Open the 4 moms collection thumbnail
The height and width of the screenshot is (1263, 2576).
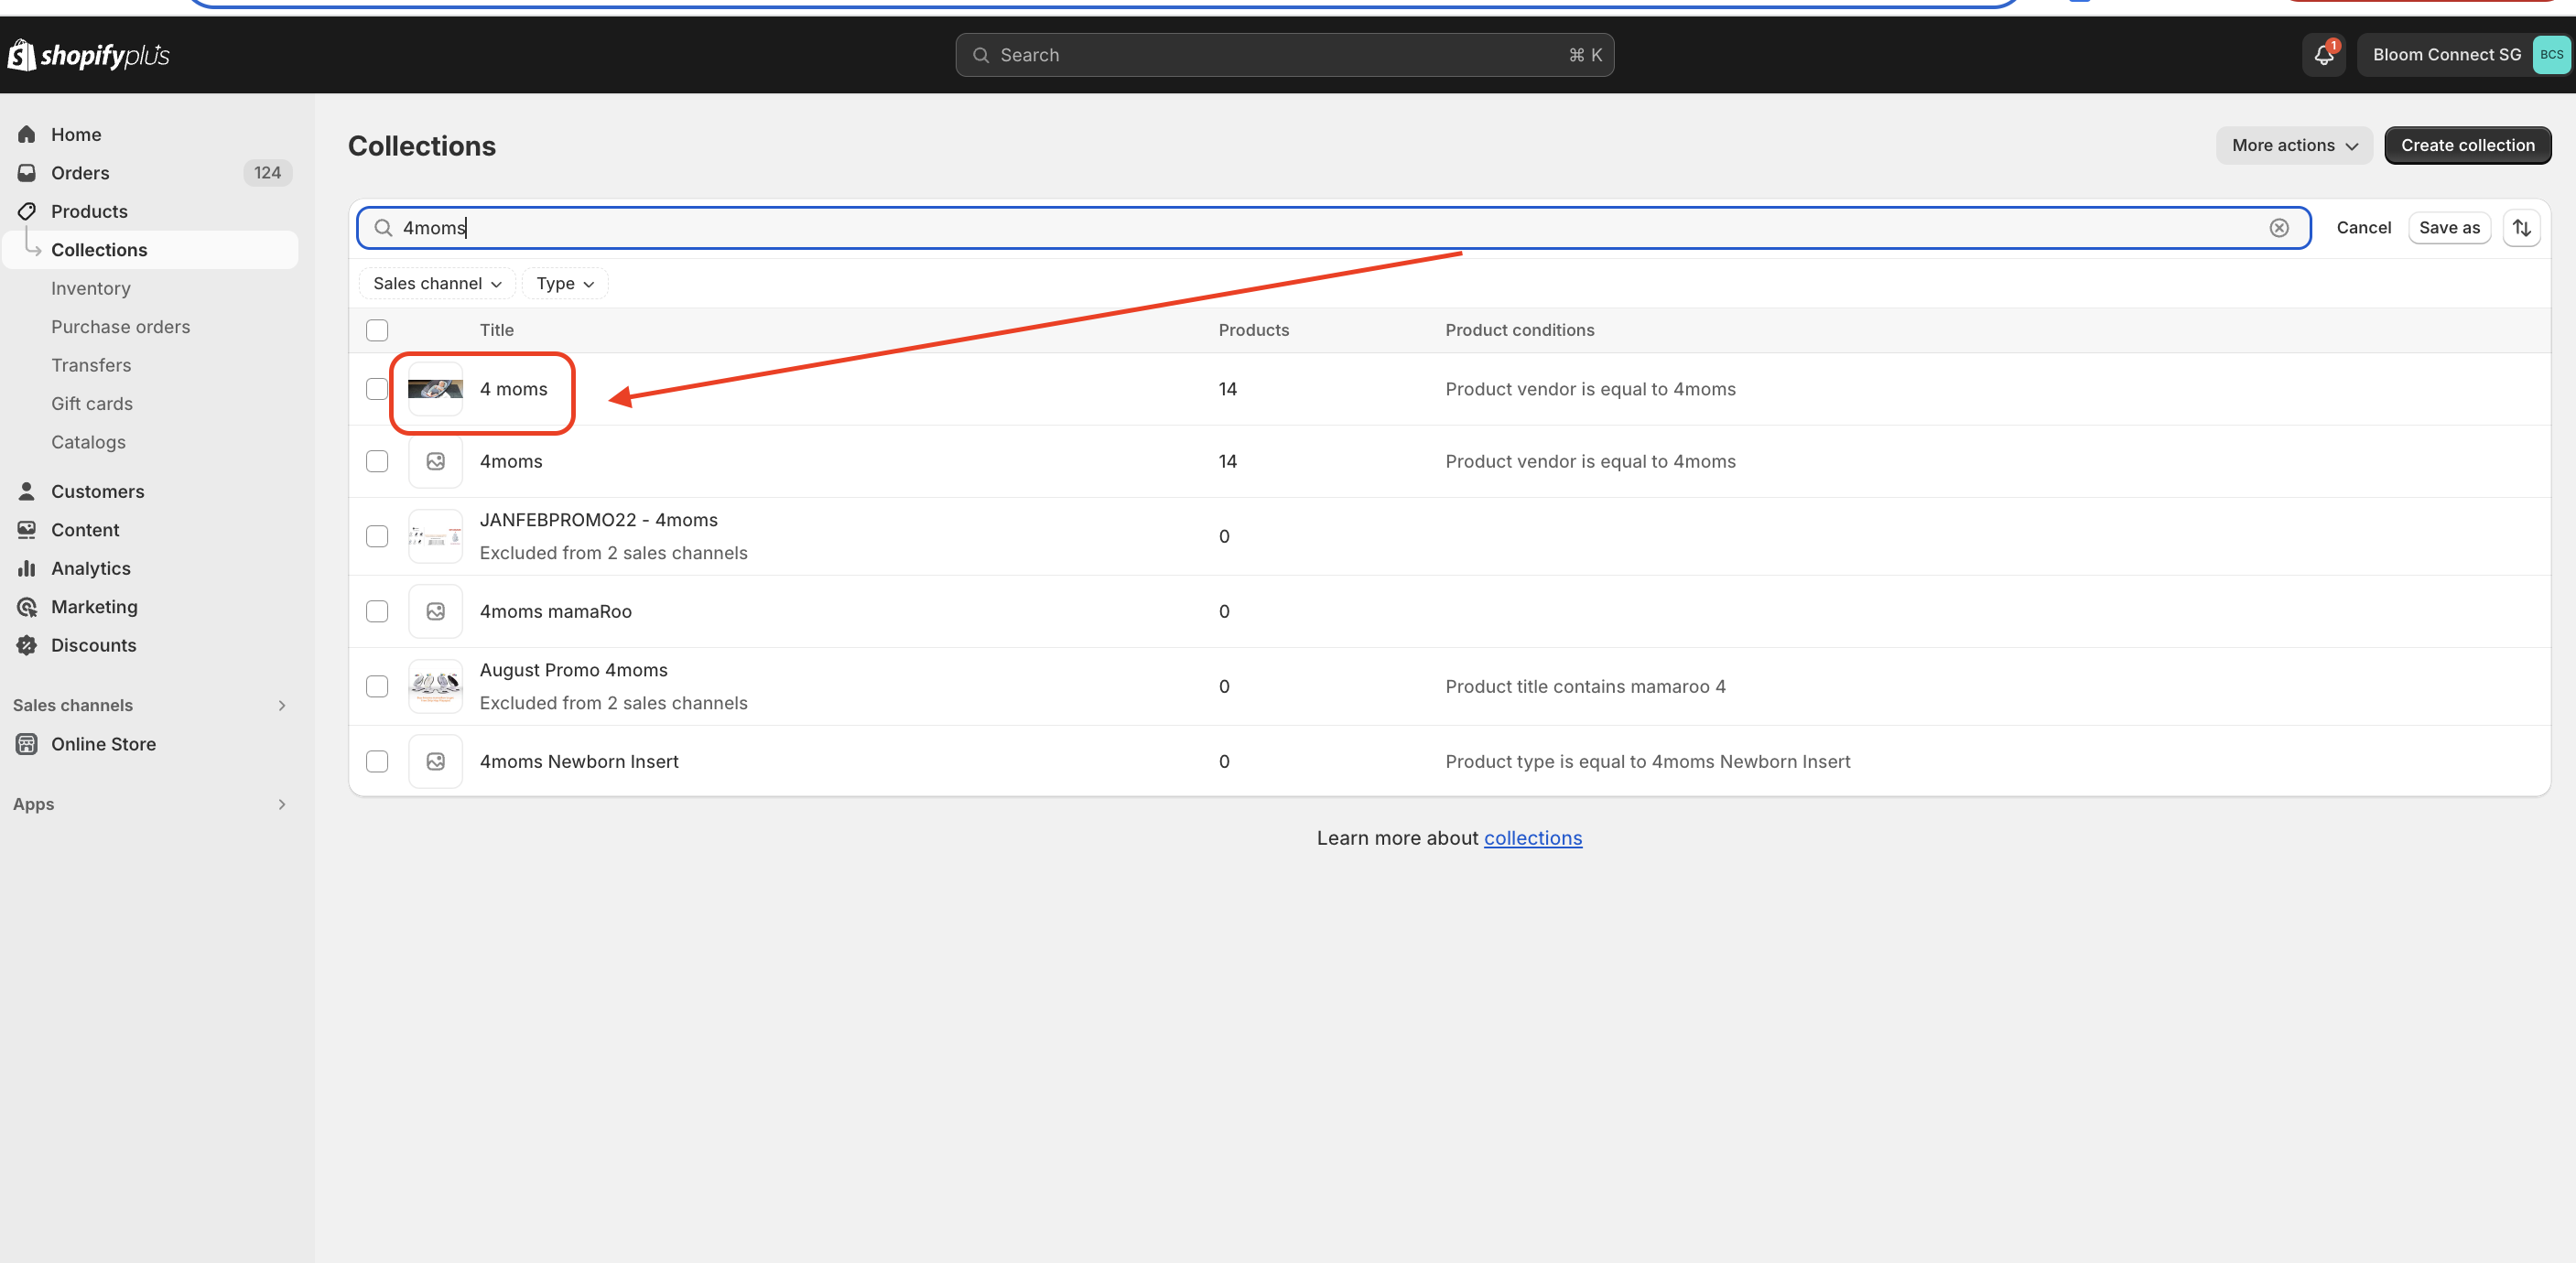pyautogui.click(x=436, y=389)
